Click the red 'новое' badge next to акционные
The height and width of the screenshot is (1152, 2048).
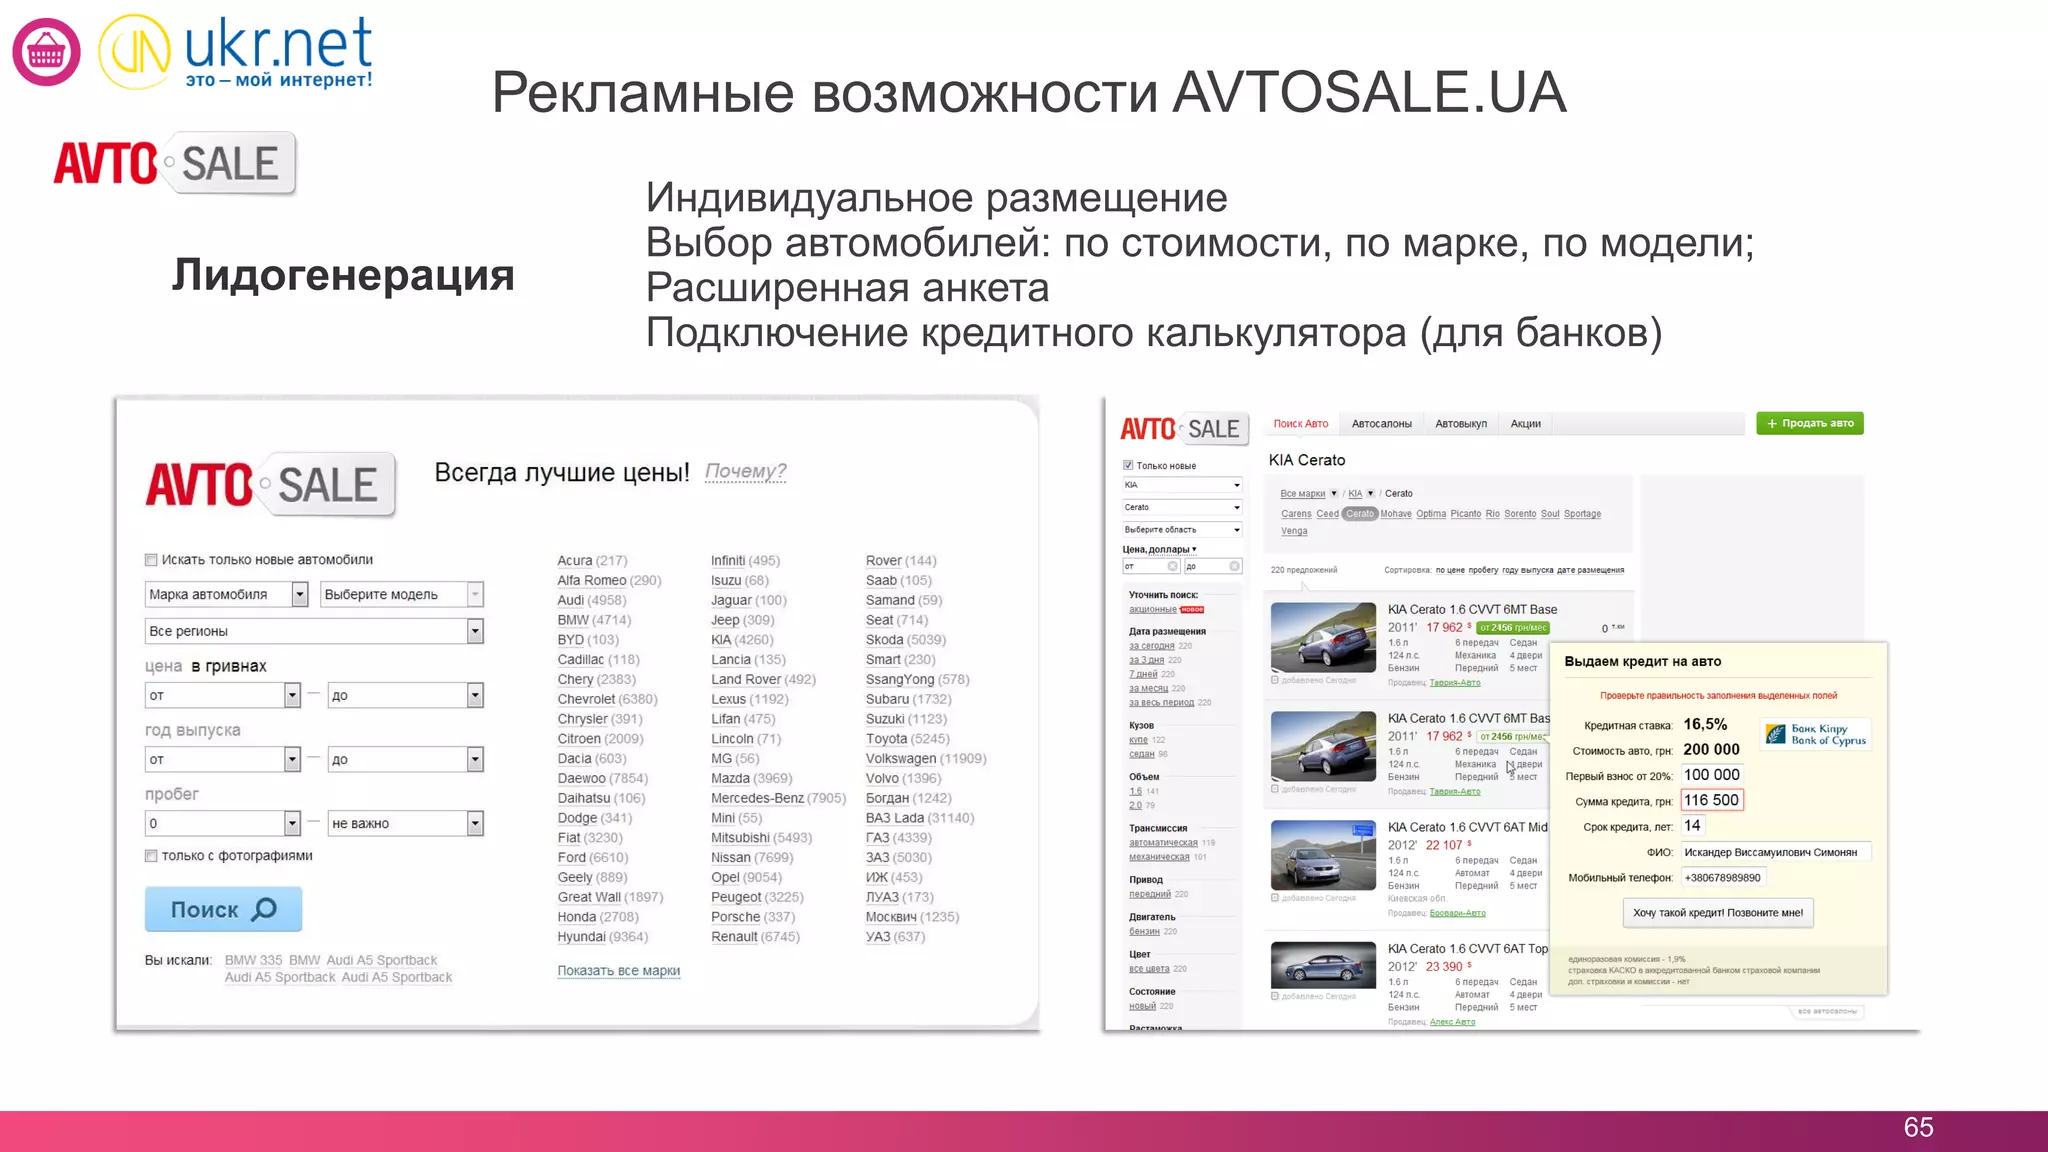point(1192,609)
